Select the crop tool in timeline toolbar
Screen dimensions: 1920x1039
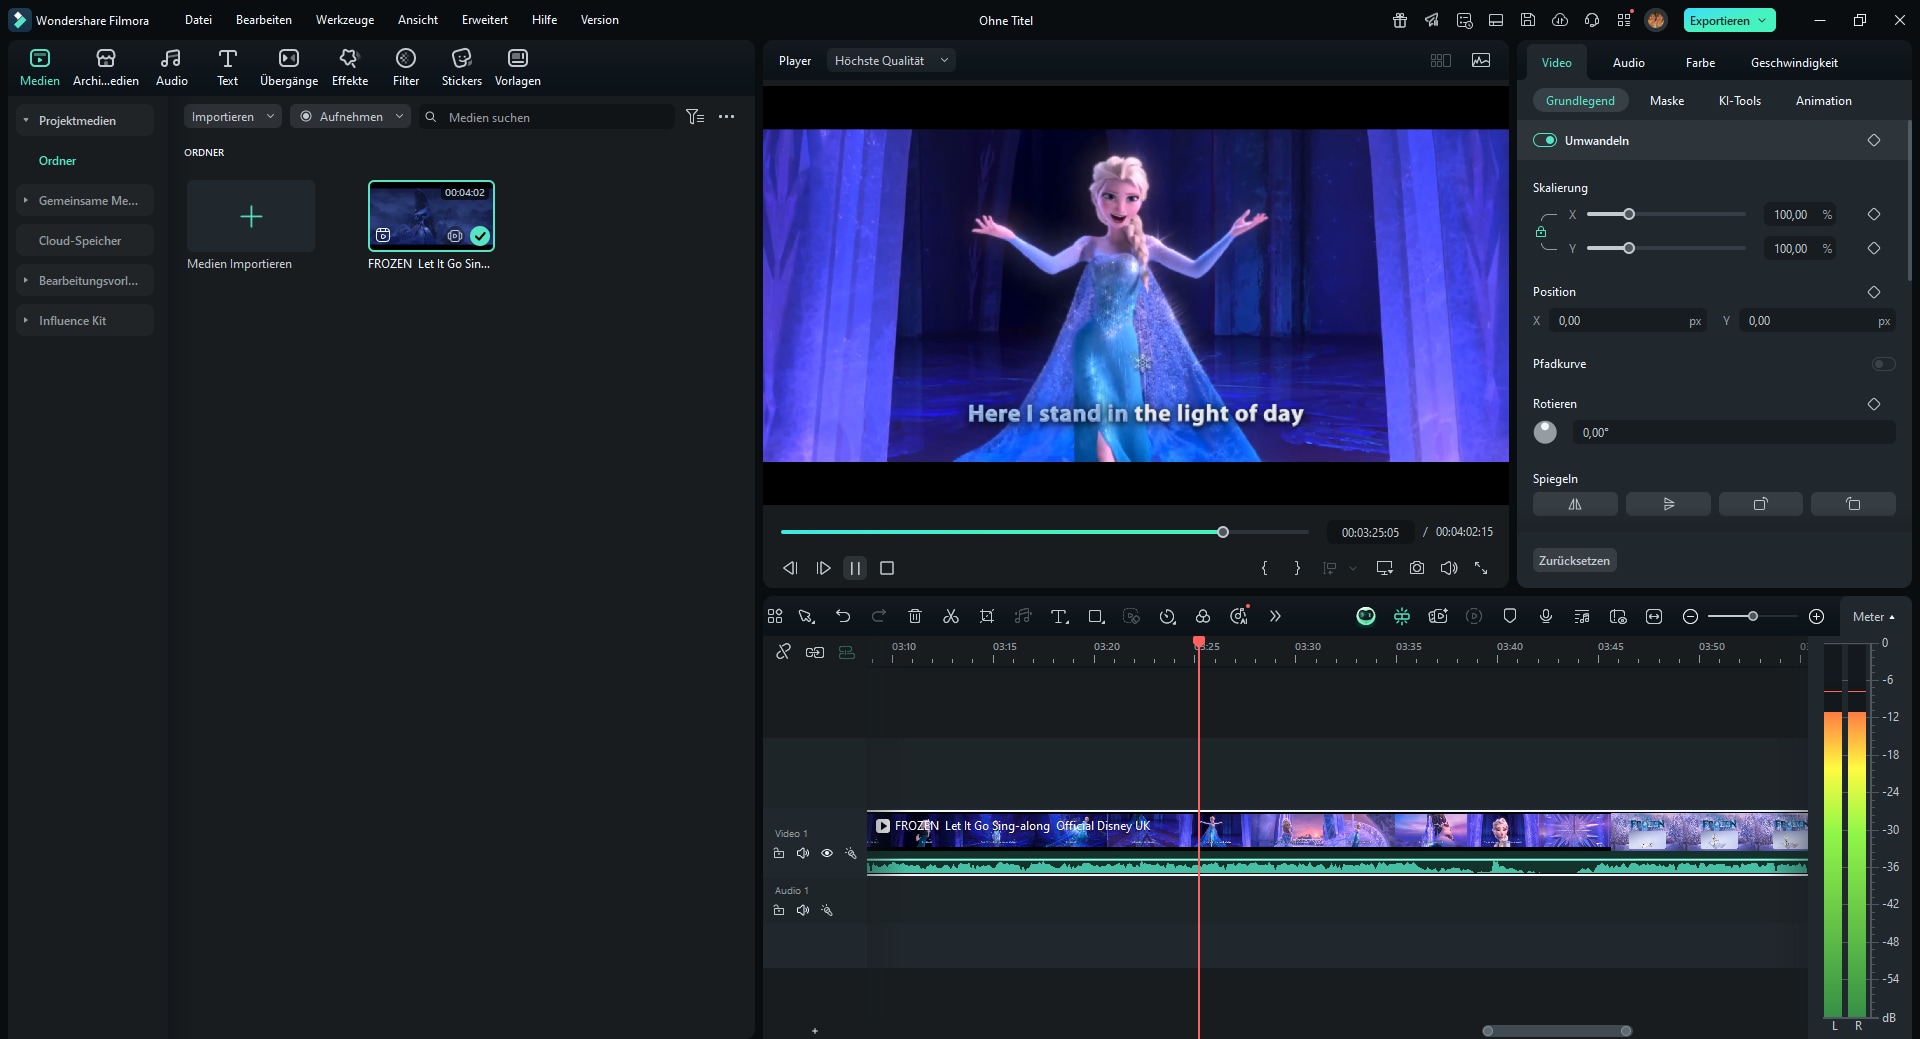[987, 616]
